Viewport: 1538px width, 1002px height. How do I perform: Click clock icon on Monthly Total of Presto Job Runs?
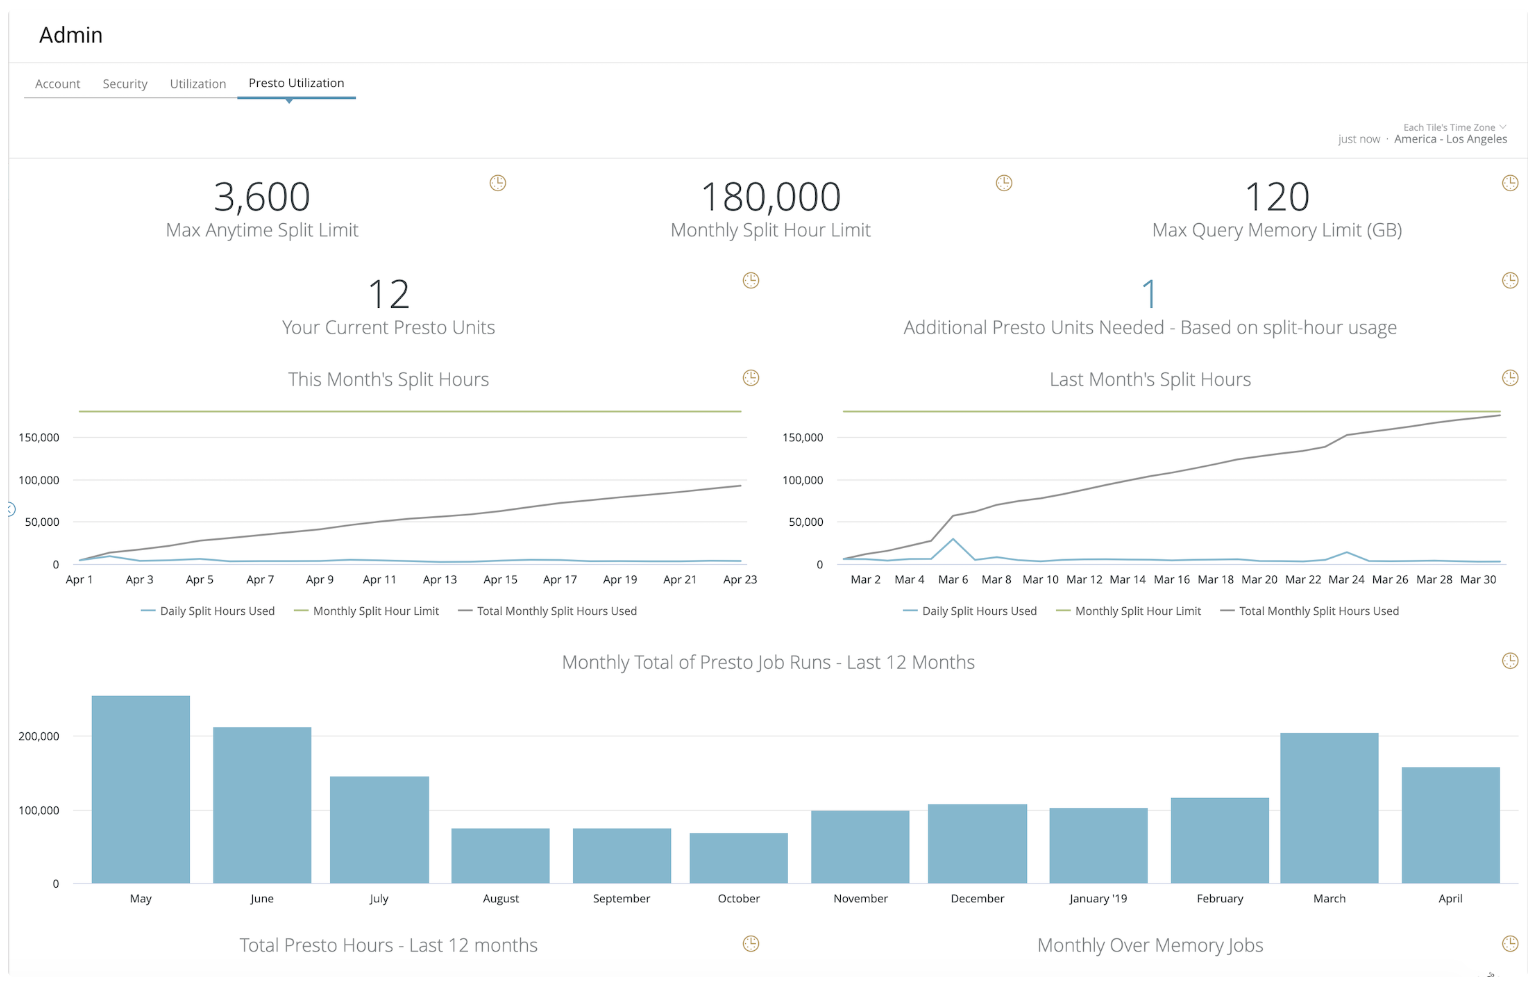1510,661
